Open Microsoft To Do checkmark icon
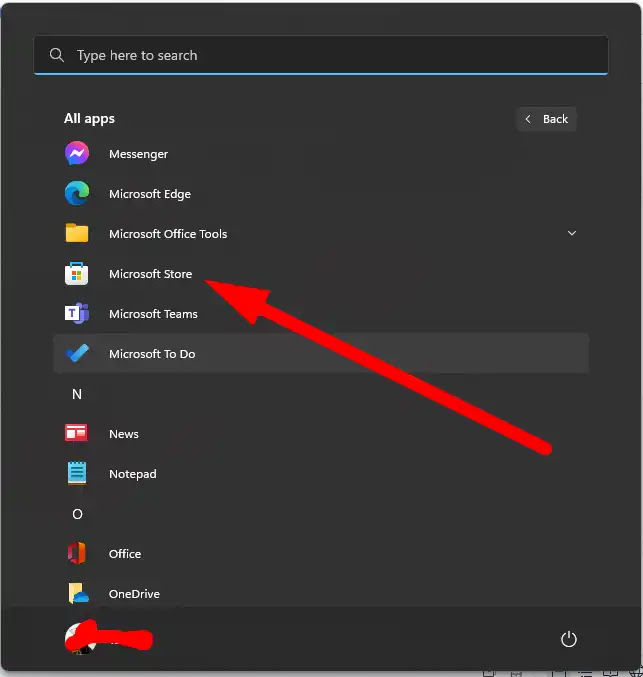Viewport: 643px width, 677px height. pyautogui.click(x=77, y=353)
